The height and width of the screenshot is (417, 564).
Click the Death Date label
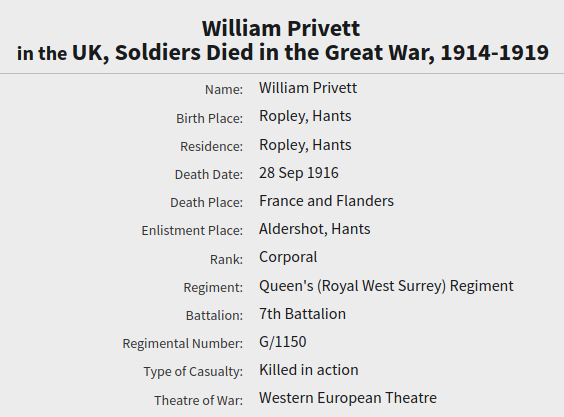pyautogui.click(x=209, y=174)
